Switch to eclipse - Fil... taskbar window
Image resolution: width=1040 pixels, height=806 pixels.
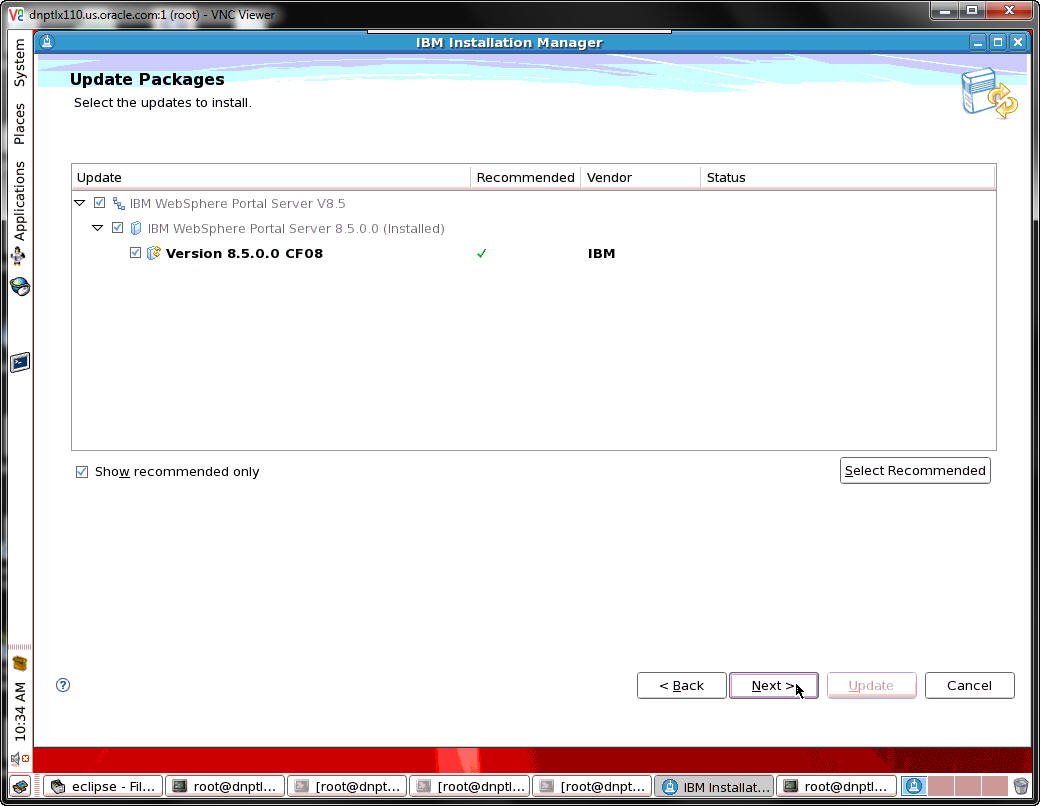[103, 786]
